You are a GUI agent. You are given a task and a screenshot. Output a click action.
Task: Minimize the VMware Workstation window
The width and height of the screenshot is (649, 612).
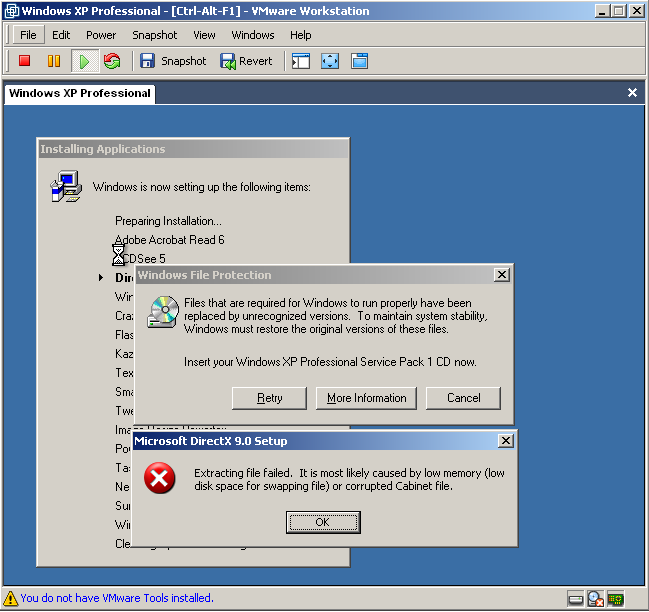tap(602, 11)
